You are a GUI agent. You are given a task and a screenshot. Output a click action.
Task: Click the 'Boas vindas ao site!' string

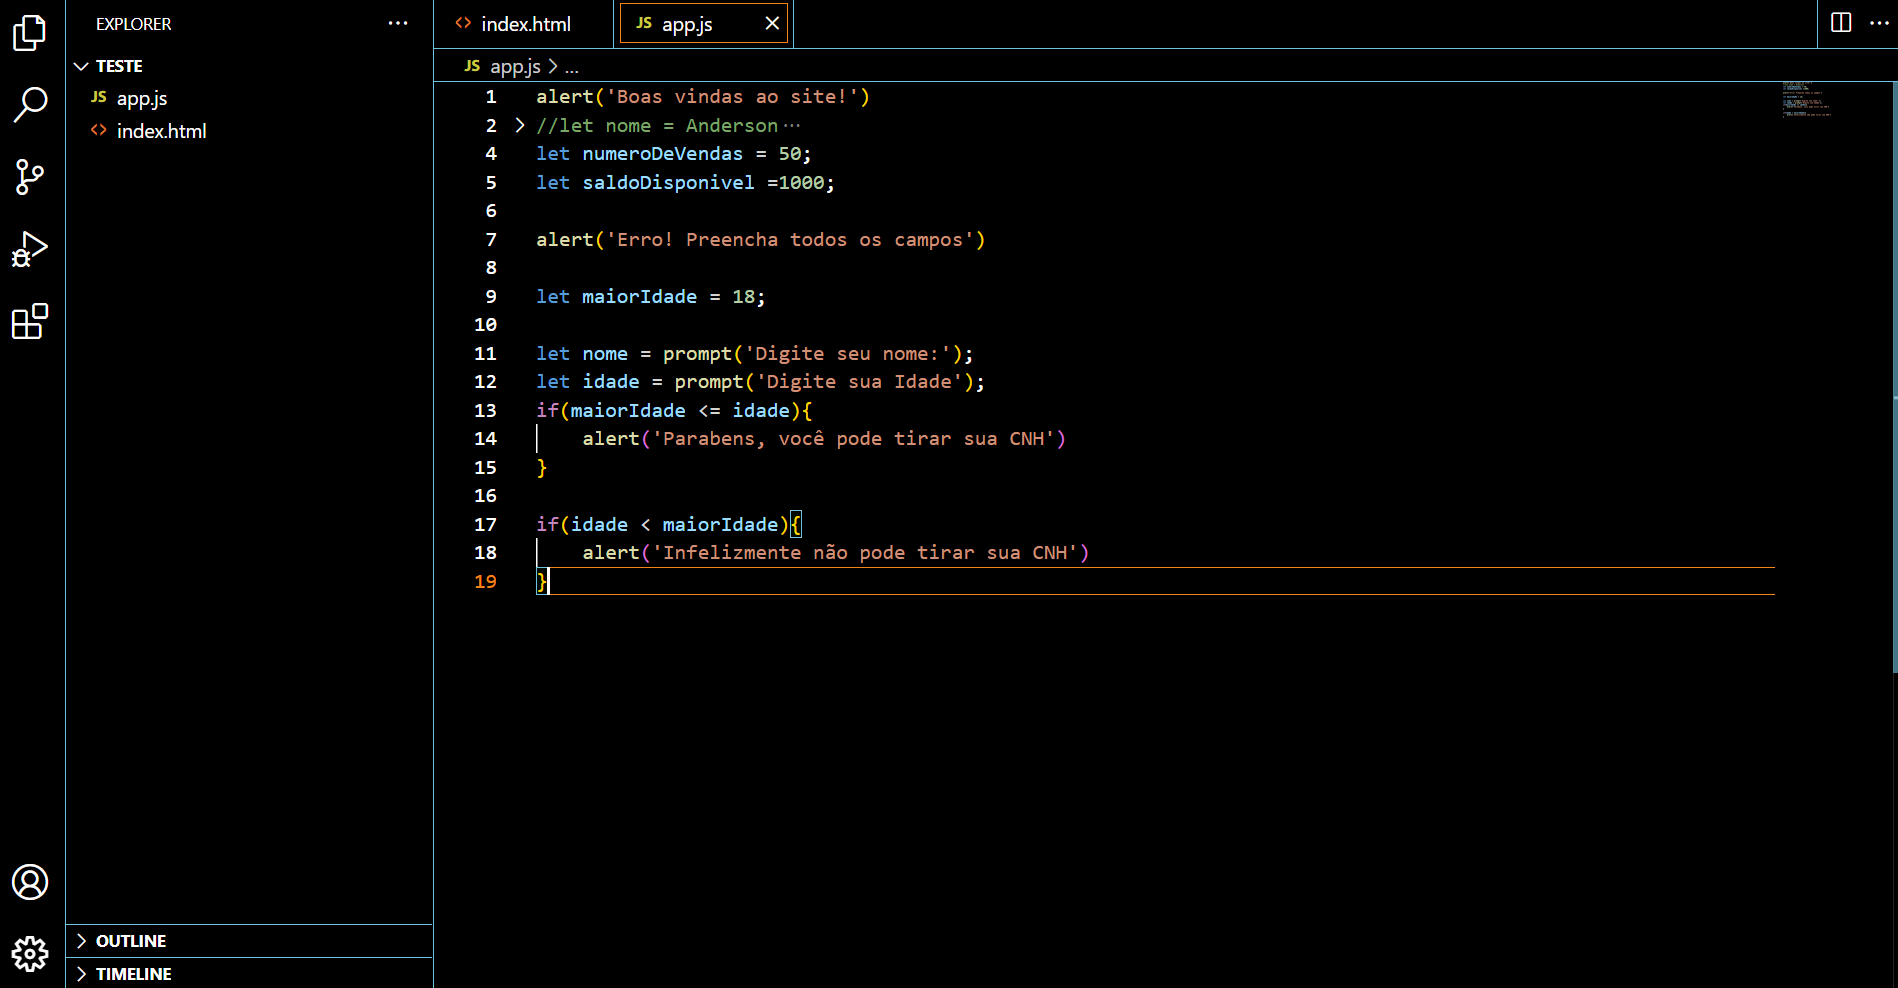(x=732, y=97)
